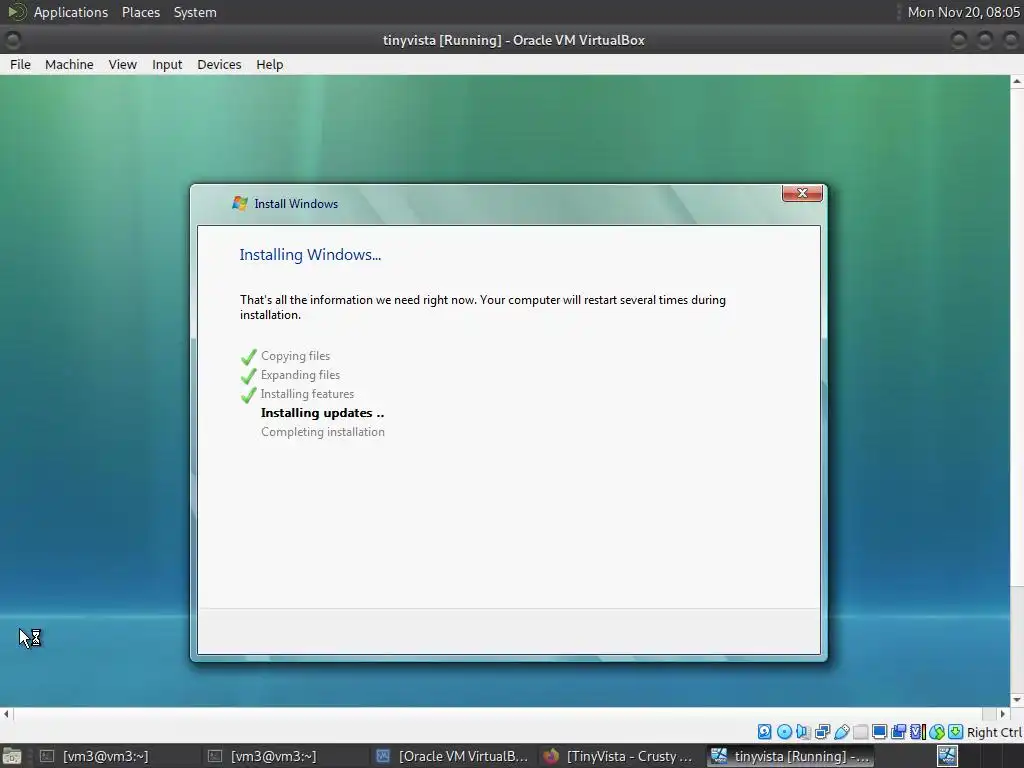1024x768 pixels.
Task: Switch to TinyVista - Crusty browser taskbar item
Action: (x=620, y=756)
